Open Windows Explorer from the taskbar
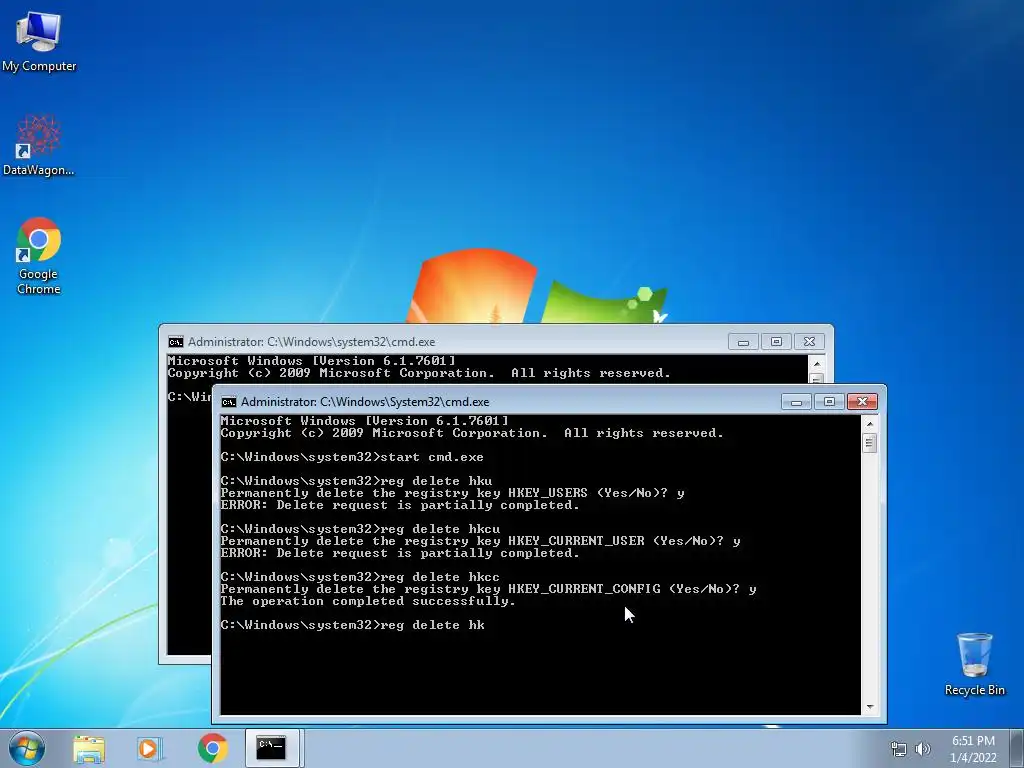Viewport: 1024px width, 768px height. tap(89, 749)
